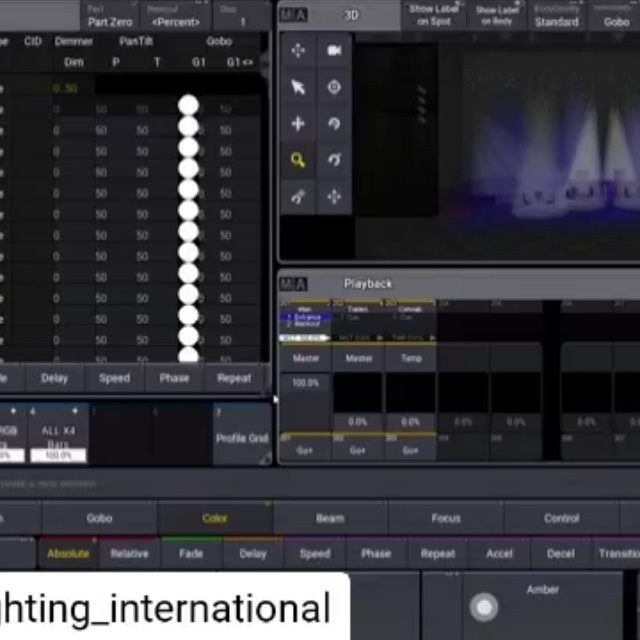Click the first Go+ button under Main executor
The width and height of the screenshot is (640, 640).
(x=305, y=450)
